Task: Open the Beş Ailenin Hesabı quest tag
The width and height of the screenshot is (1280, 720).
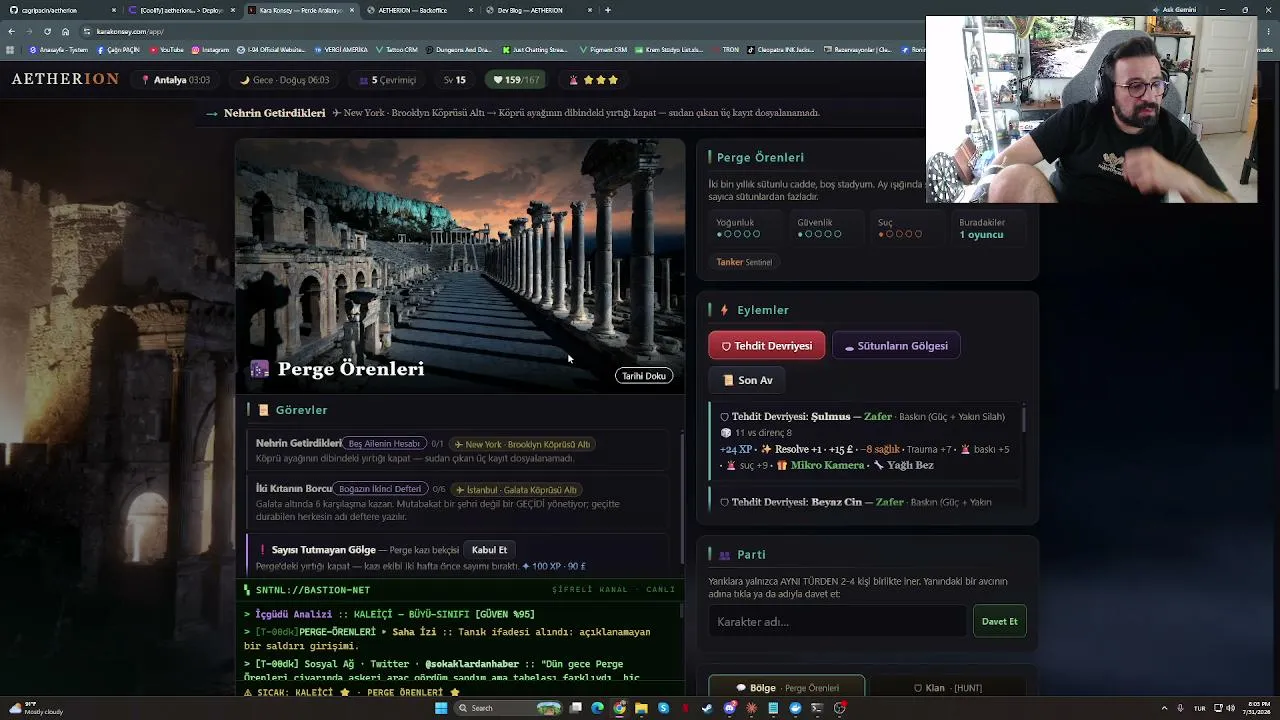Action: point(384,444)
